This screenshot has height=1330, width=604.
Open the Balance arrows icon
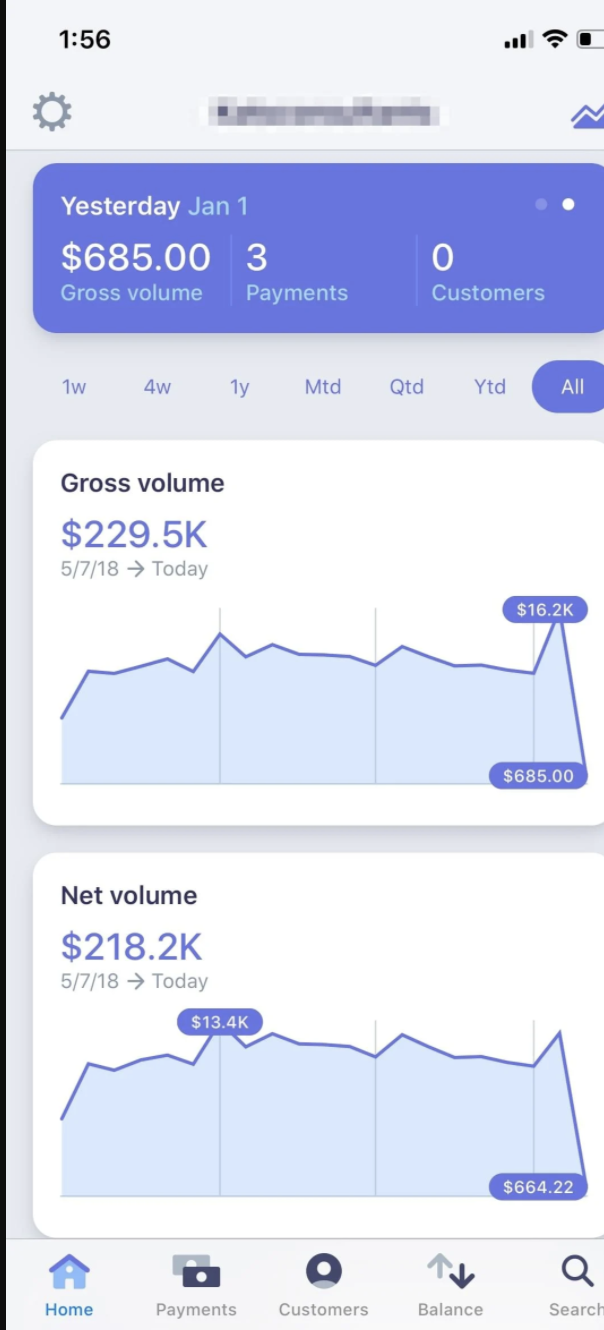tap(450, 1273)
